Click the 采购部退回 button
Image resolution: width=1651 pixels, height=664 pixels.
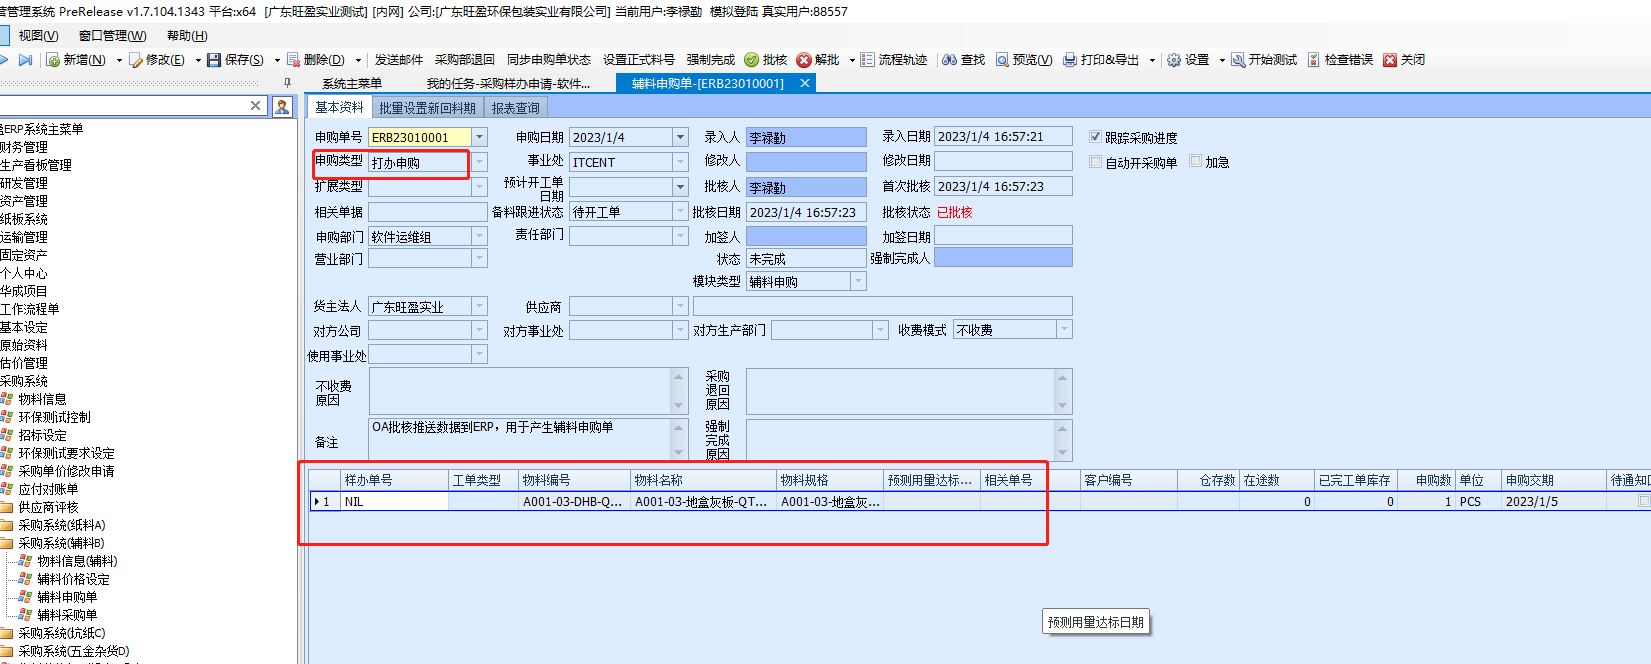465,60
